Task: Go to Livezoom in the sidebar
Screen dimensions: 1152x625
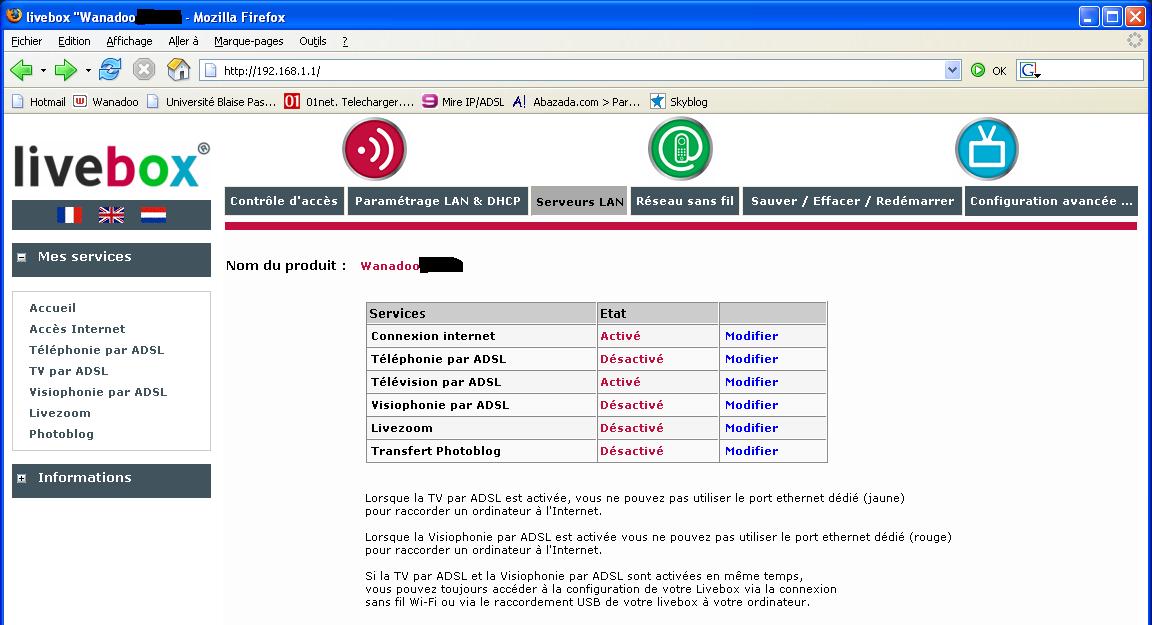Action: pos(60,413)
